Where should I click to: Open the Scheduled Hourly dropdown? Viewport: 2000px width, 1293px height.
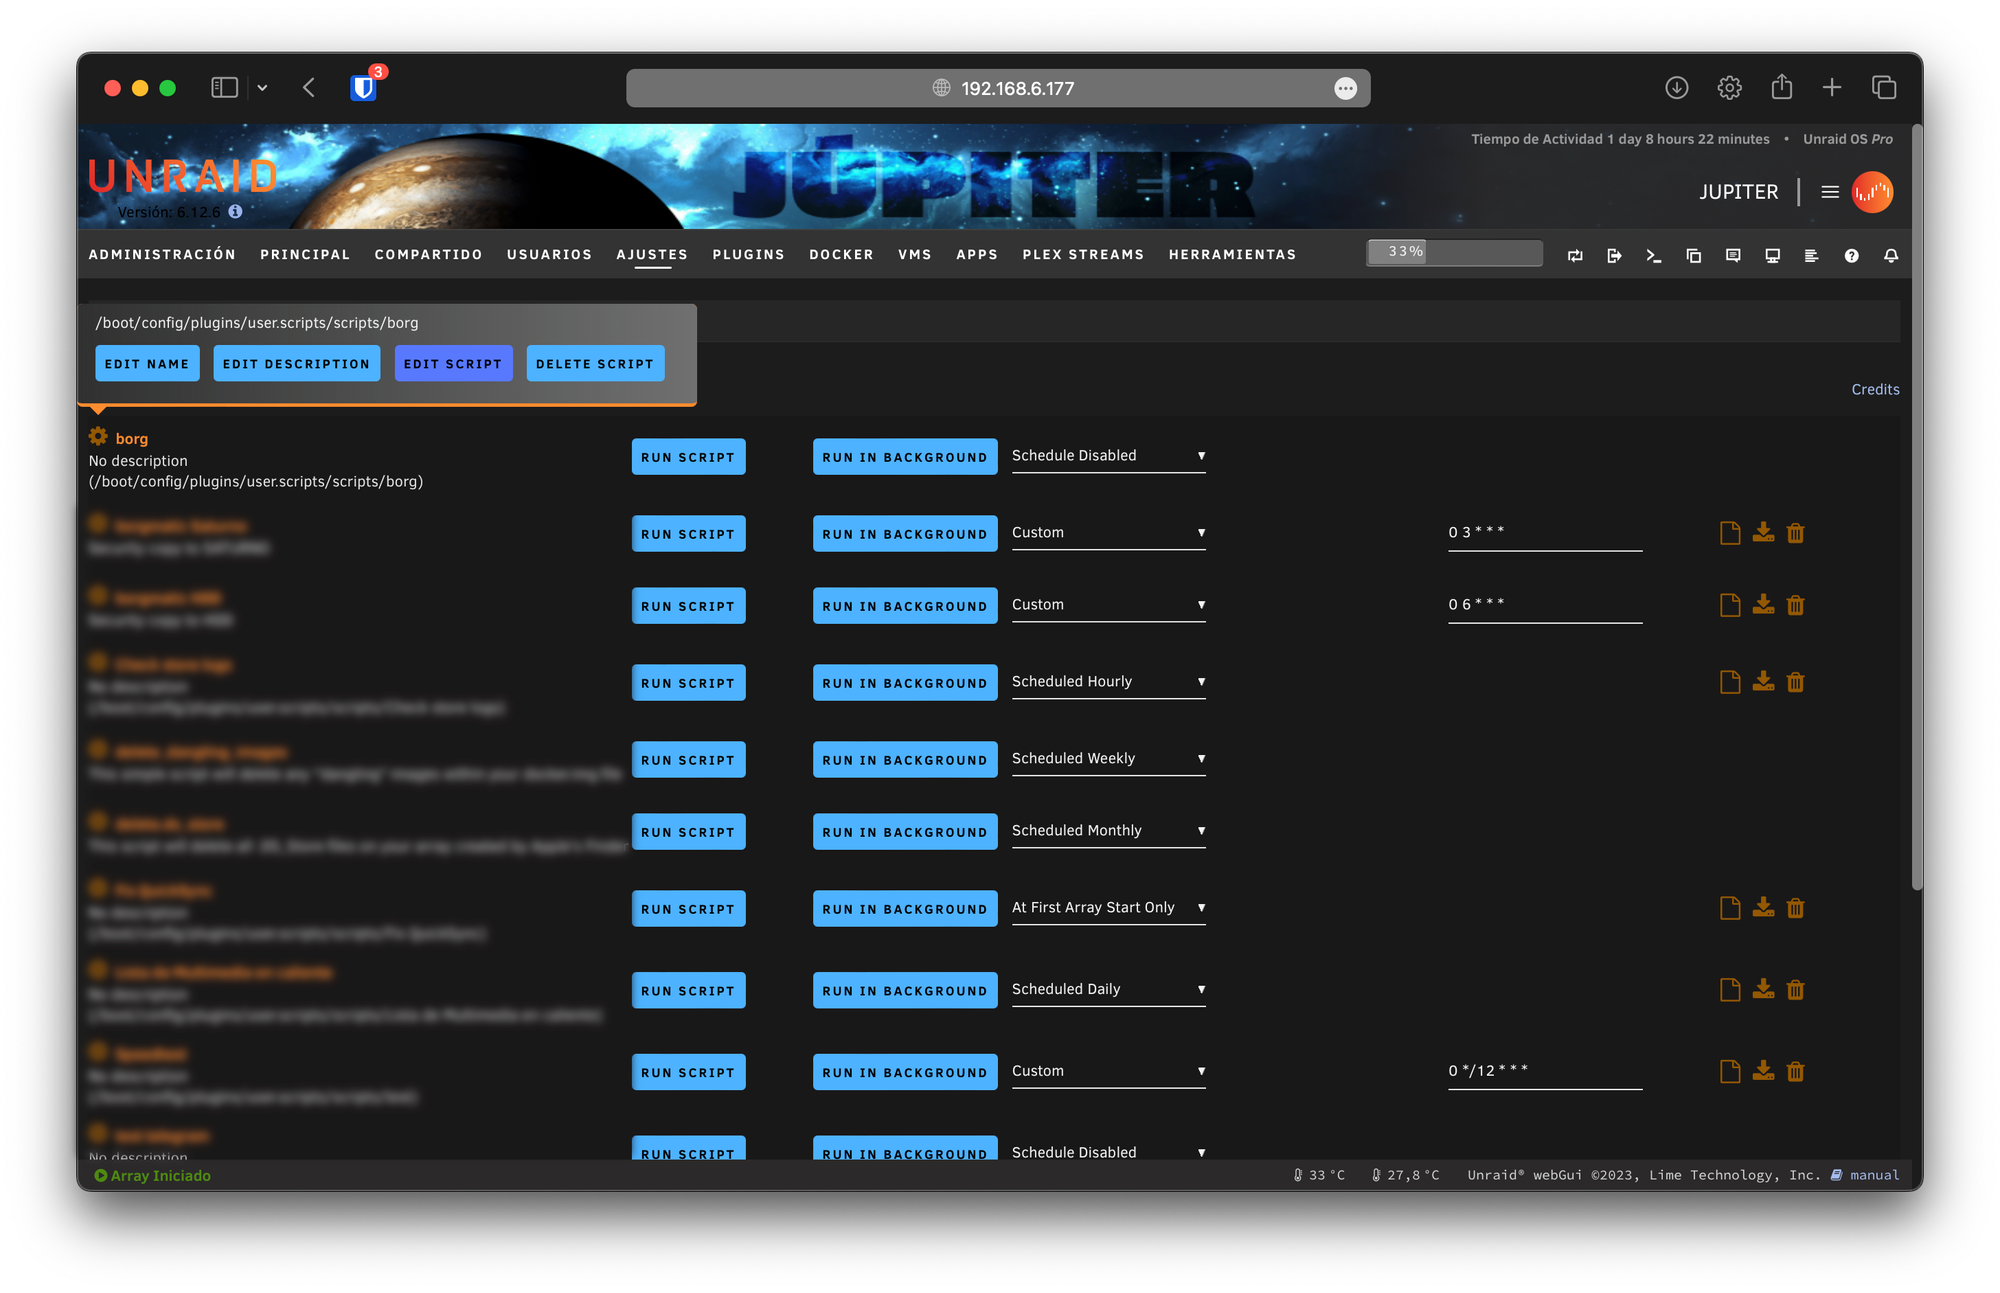(1108, 682)
